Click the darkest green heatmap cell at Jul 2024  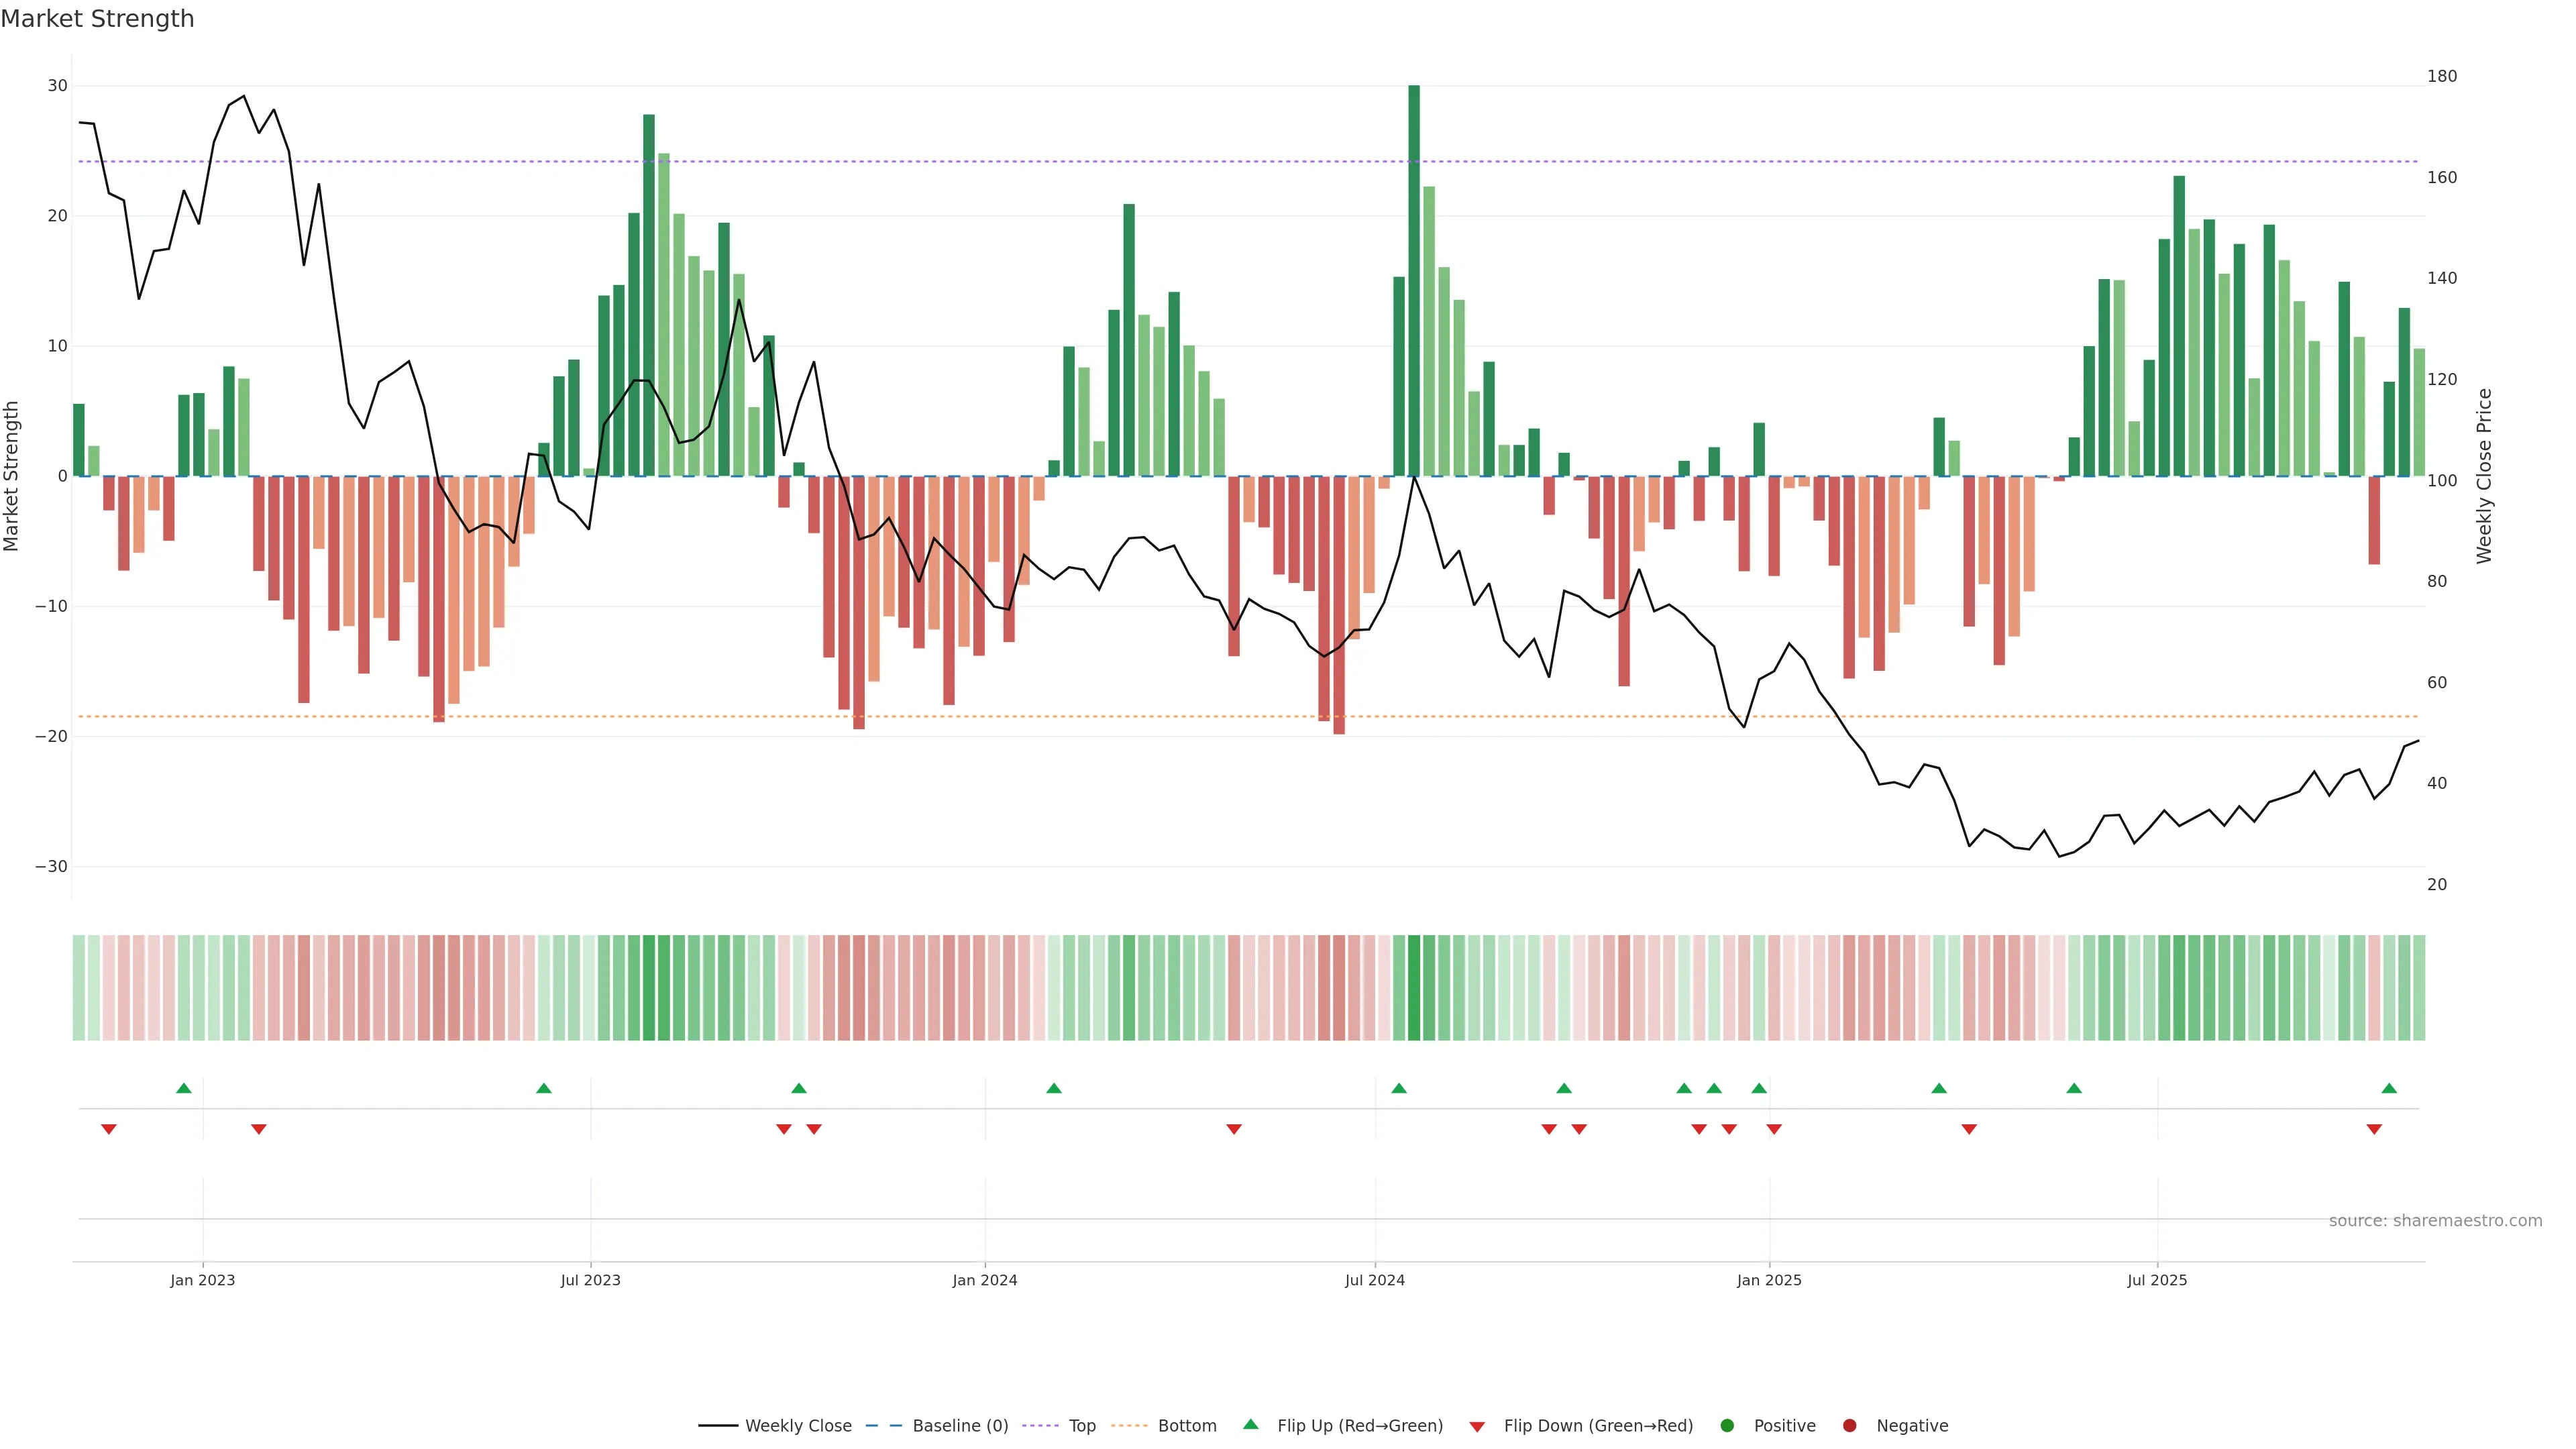pos(1414,987)
